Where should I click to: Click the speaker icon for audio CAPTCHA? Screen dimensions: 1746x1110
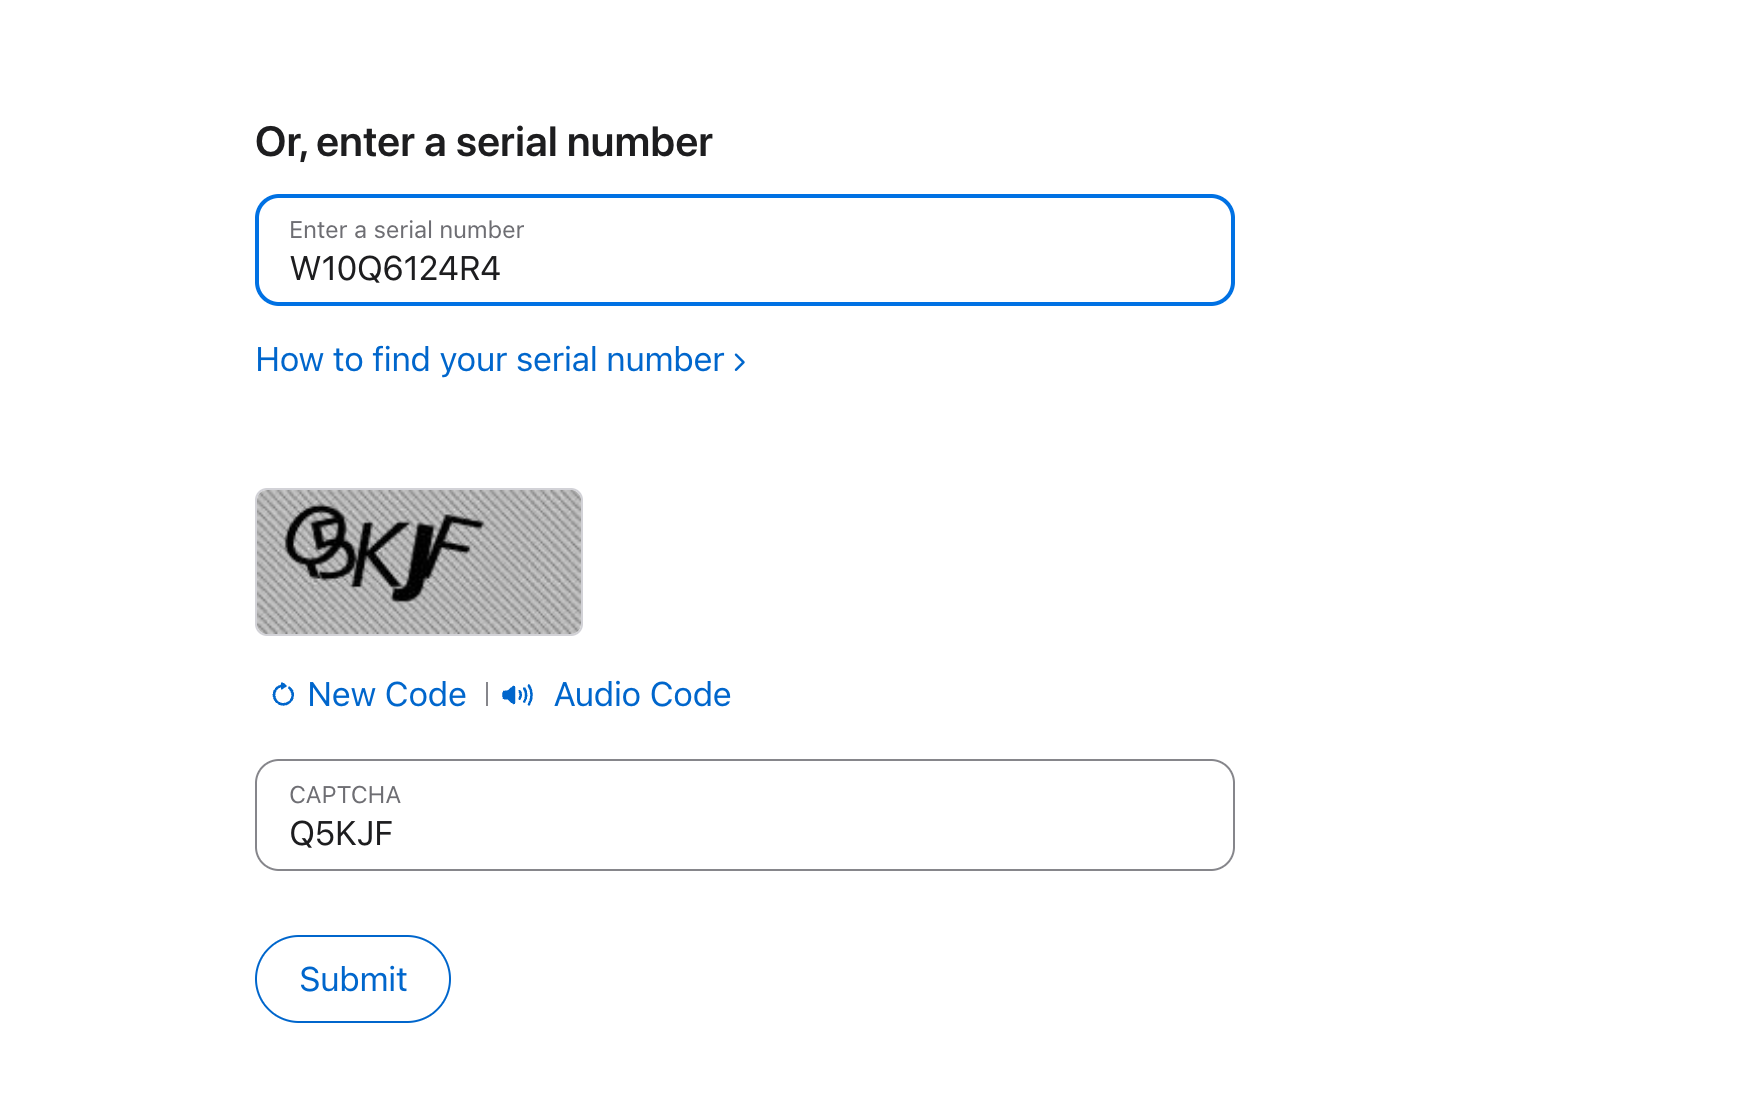coord(517,694)
